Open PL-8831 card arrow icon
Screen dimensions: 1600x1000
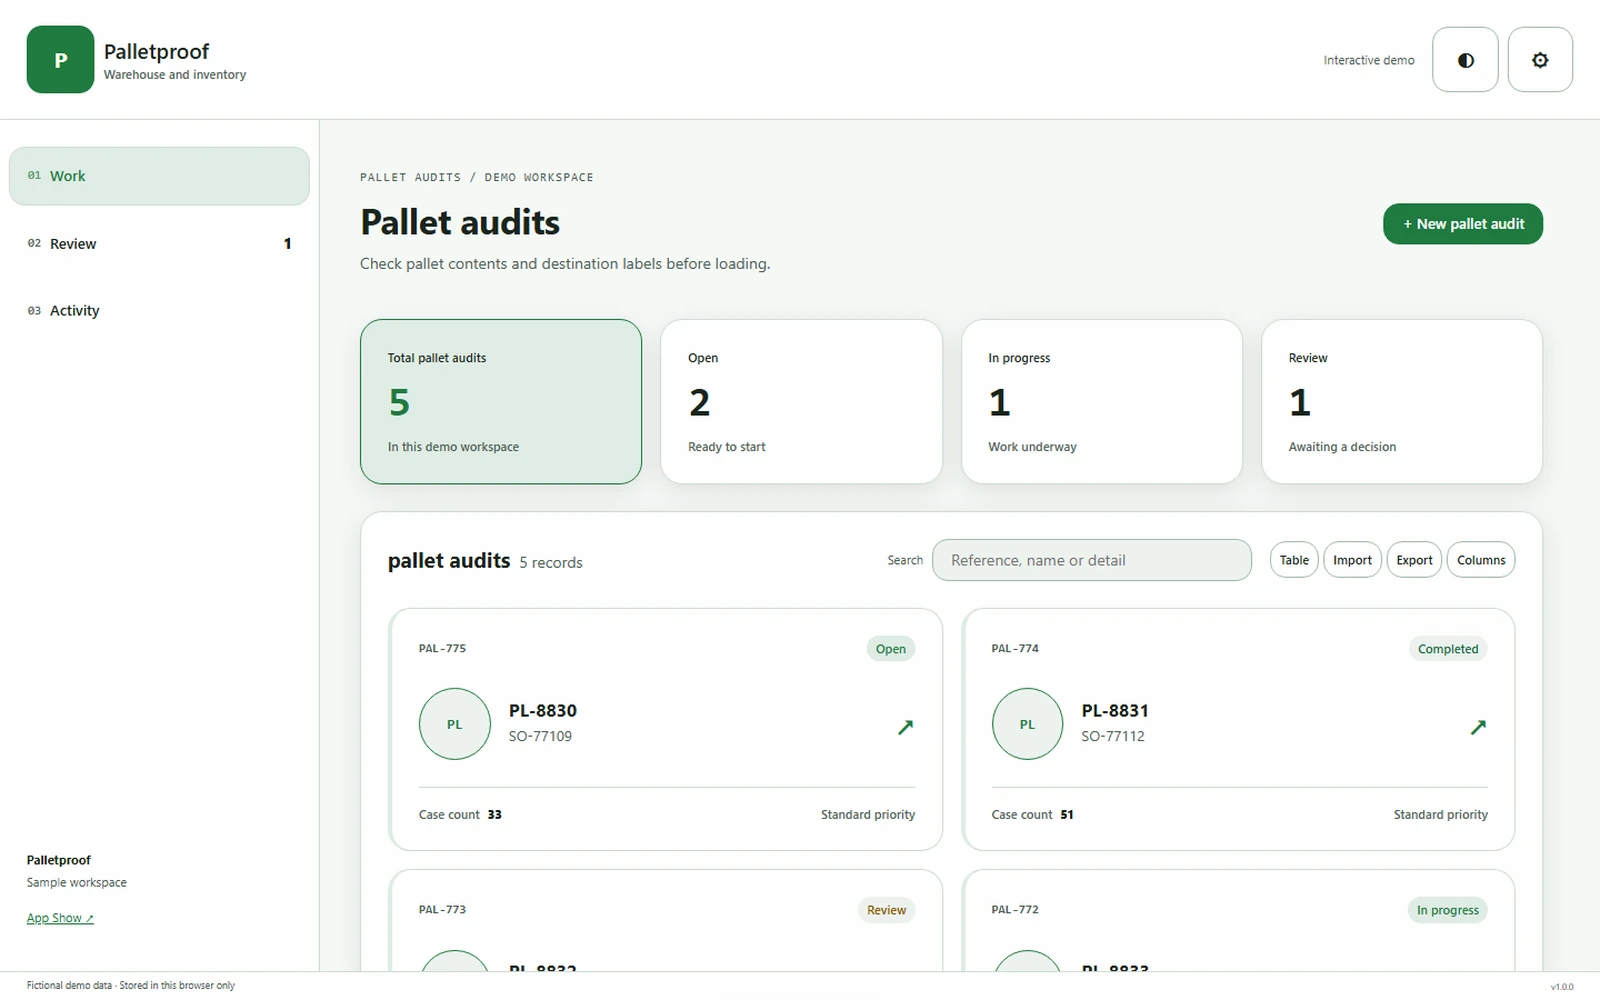pyautogui.click(x=1478, y=727)
